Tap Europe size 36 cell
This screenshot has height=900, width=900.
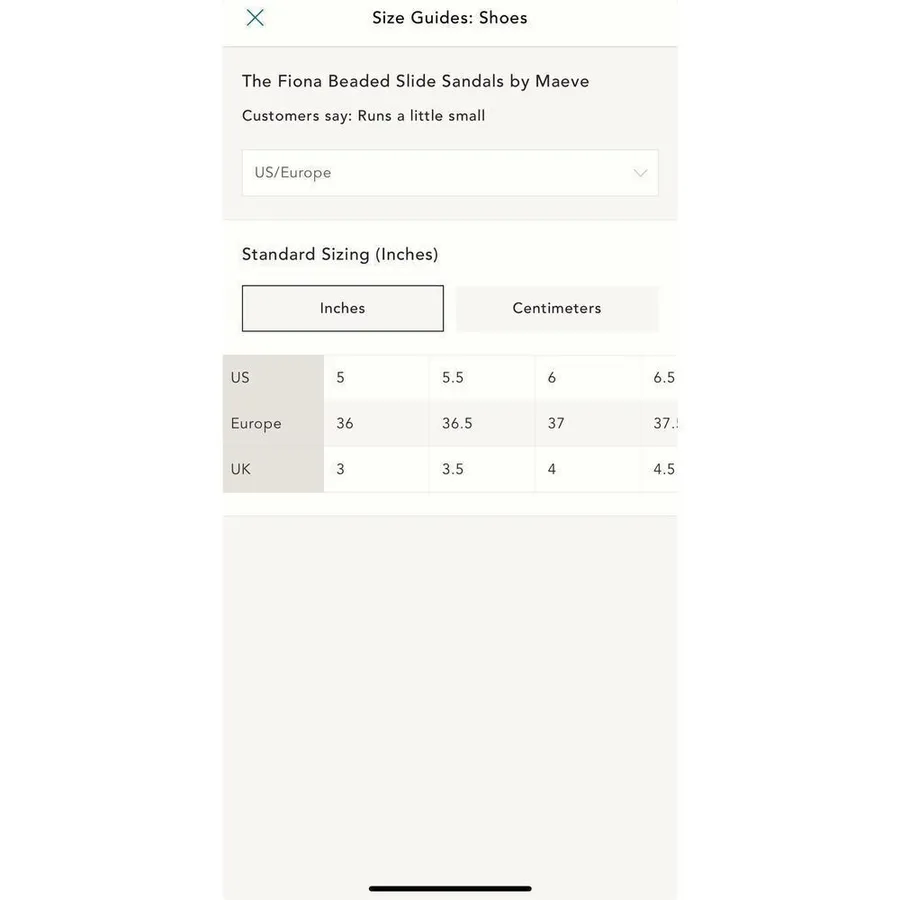pyautogui.click(x=377, y=424)
